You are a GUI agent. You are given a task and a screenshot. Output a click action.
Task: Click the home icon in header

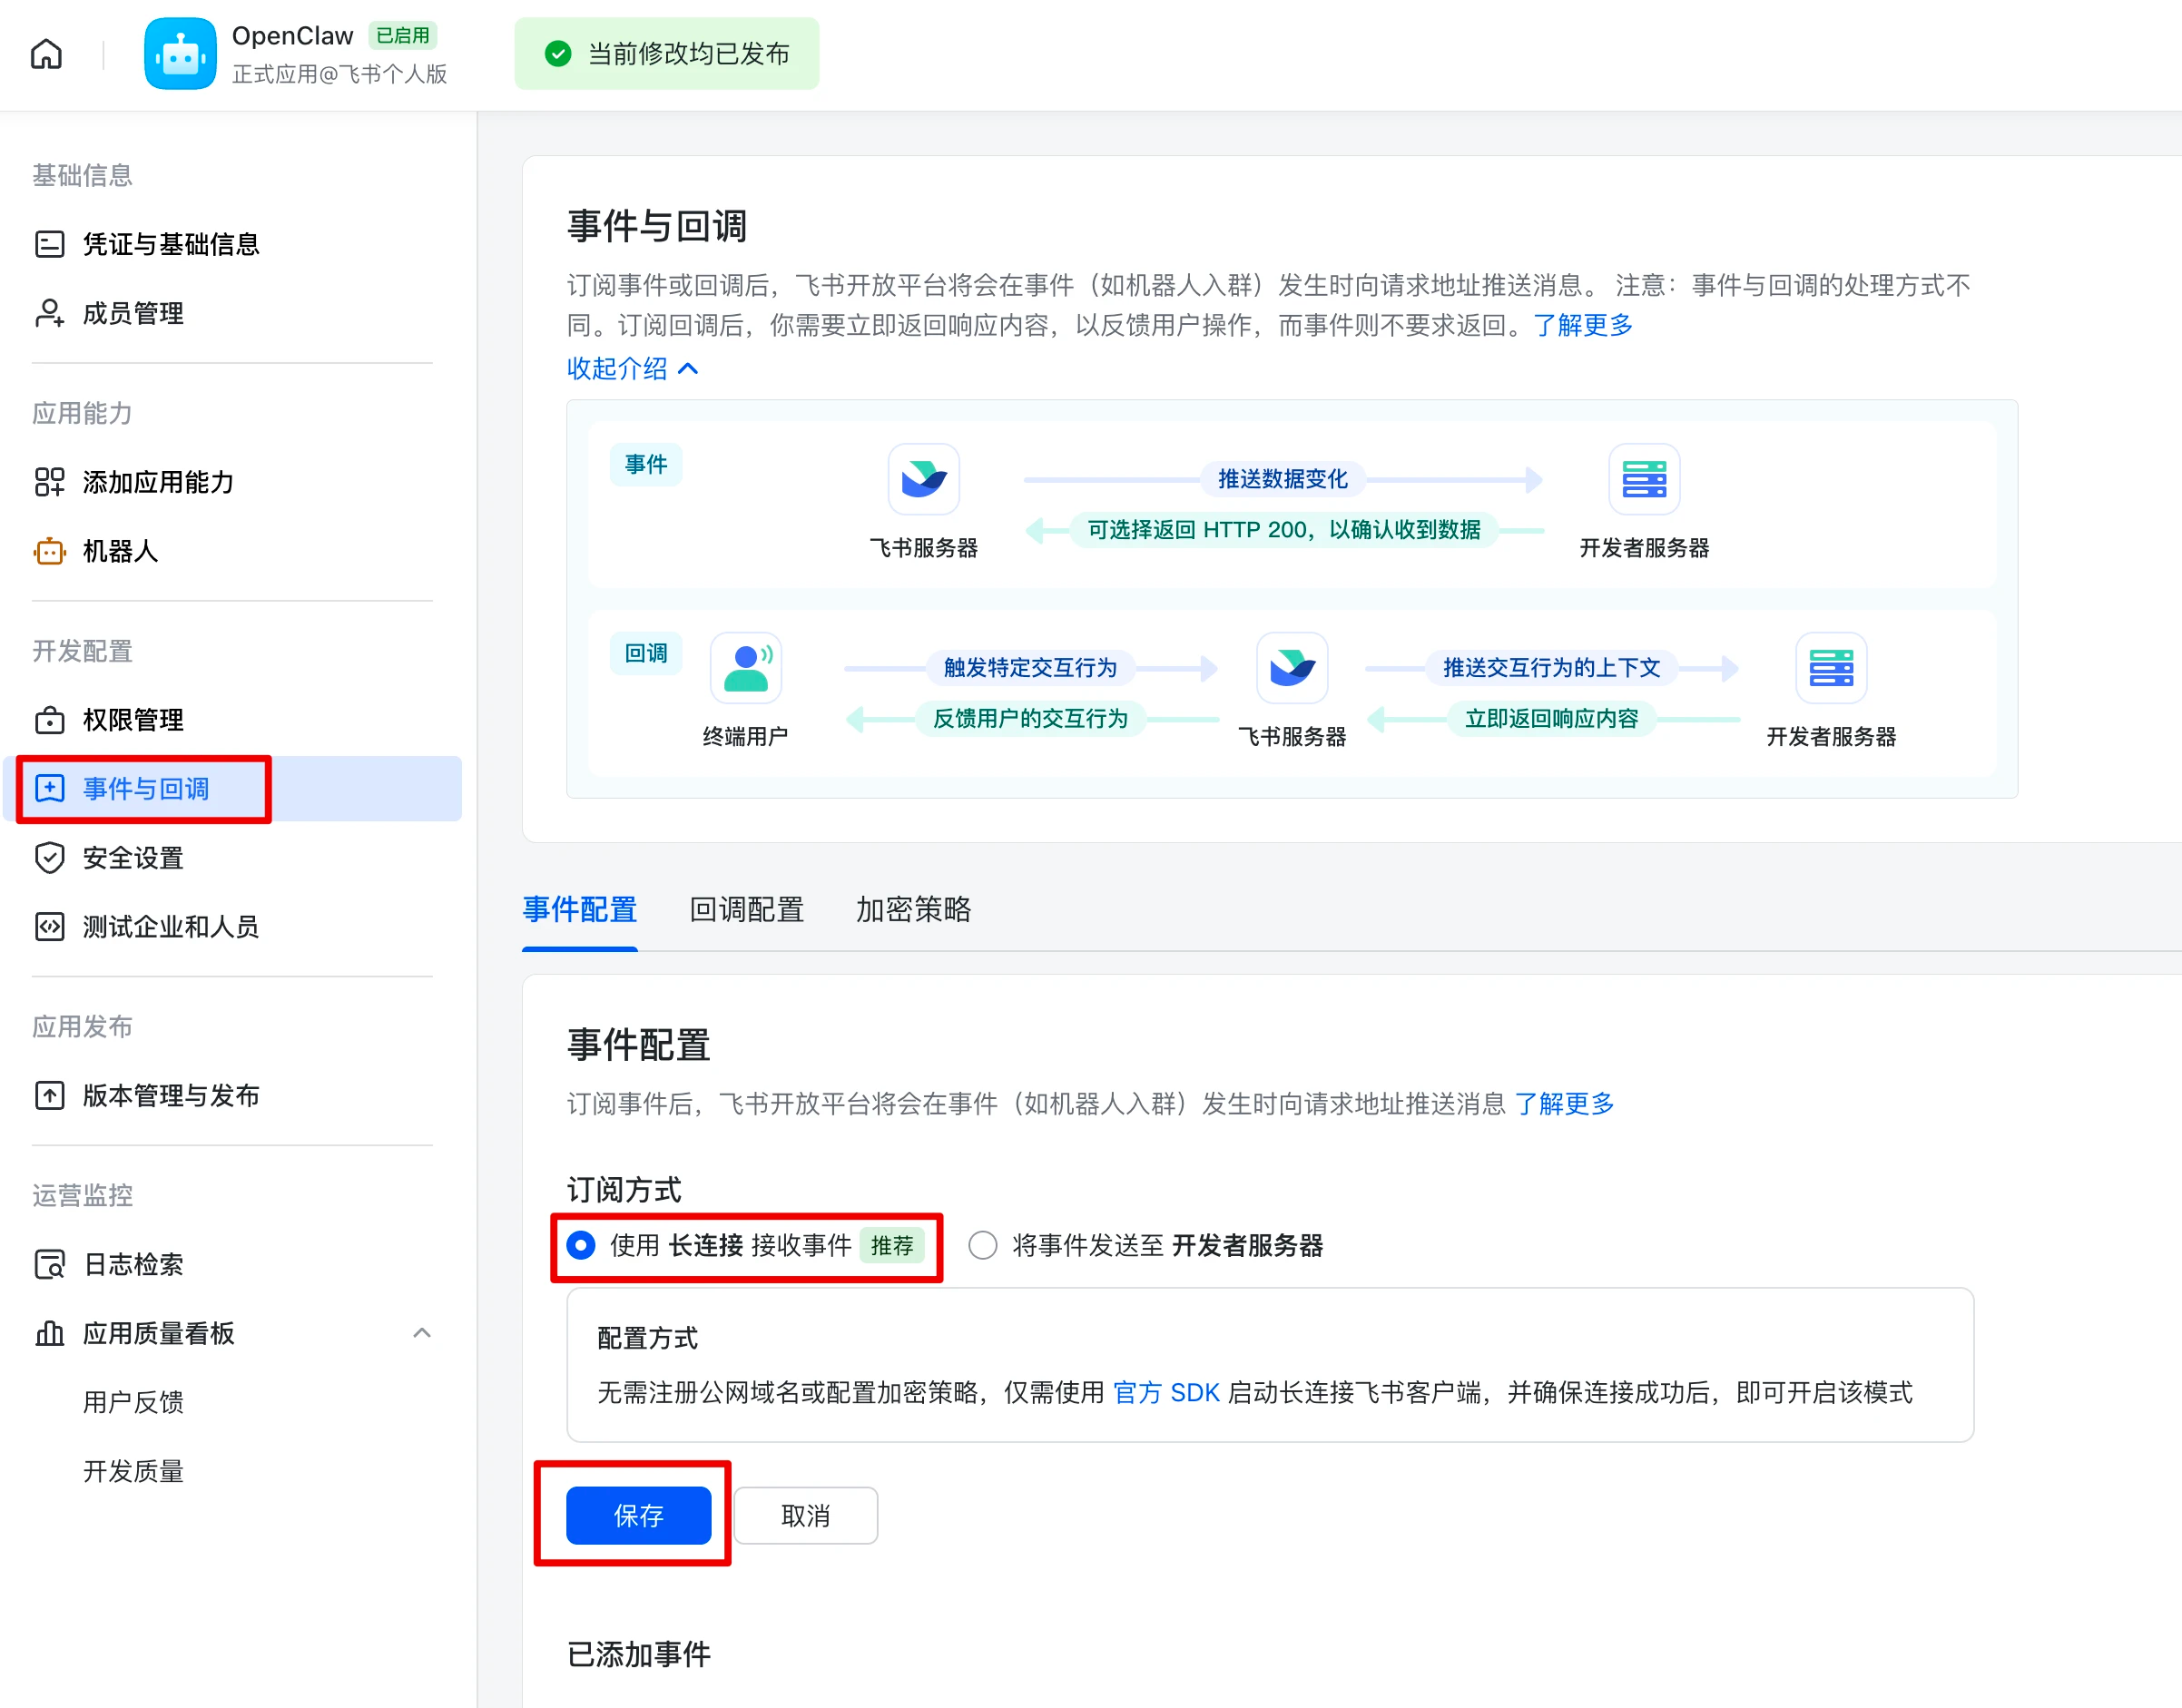46,54
